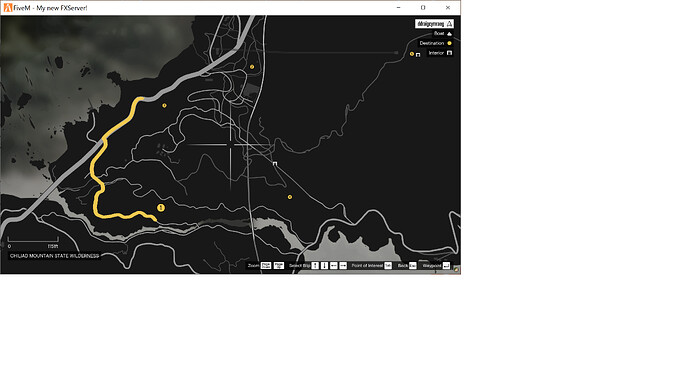Click the Select Blip down arrow
This screenshot has height=388, width=690.
tap(324, 266)
